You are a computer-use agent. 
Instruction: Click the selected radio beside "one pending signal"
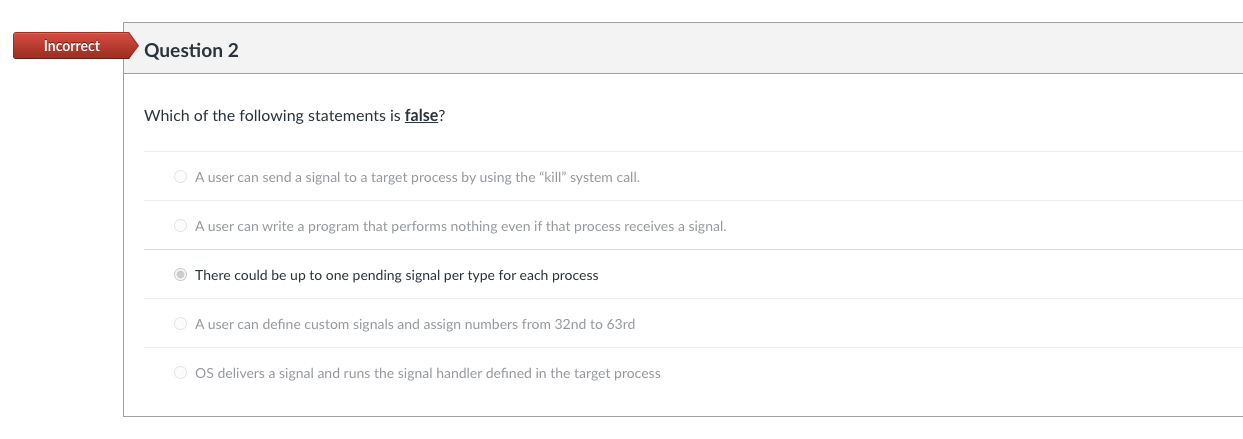[180, 275]
